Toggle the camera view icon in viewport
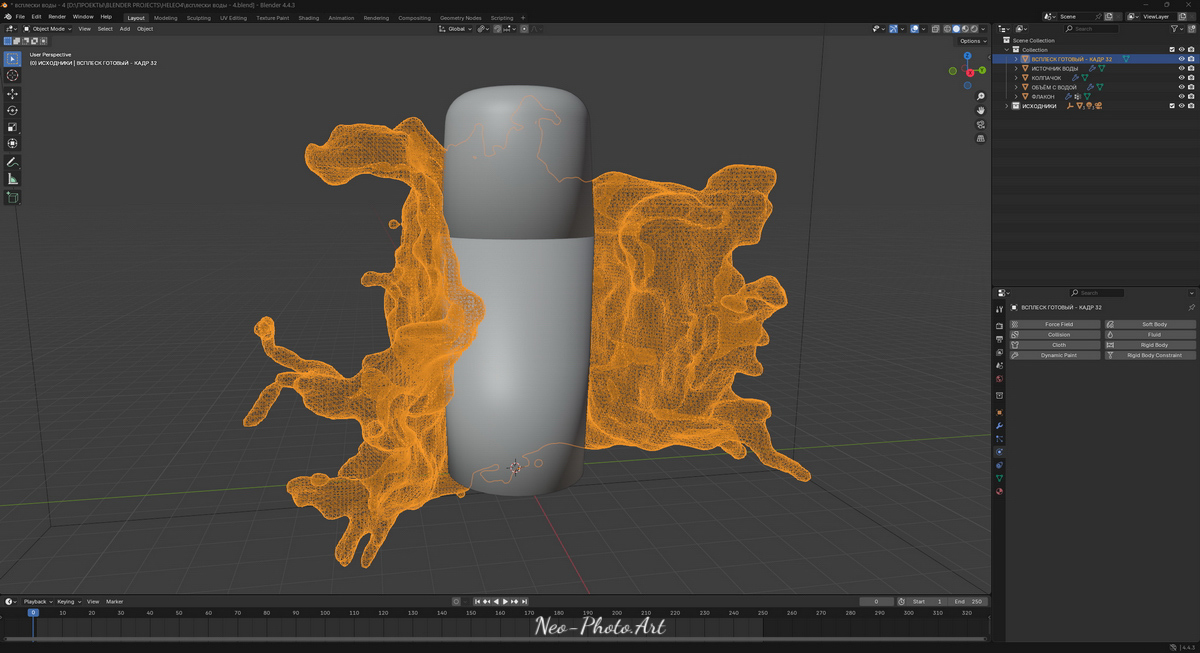Image resolution: width=1200 pixels, height=653 pixels. pyautogui.click(x=981, y=125)
